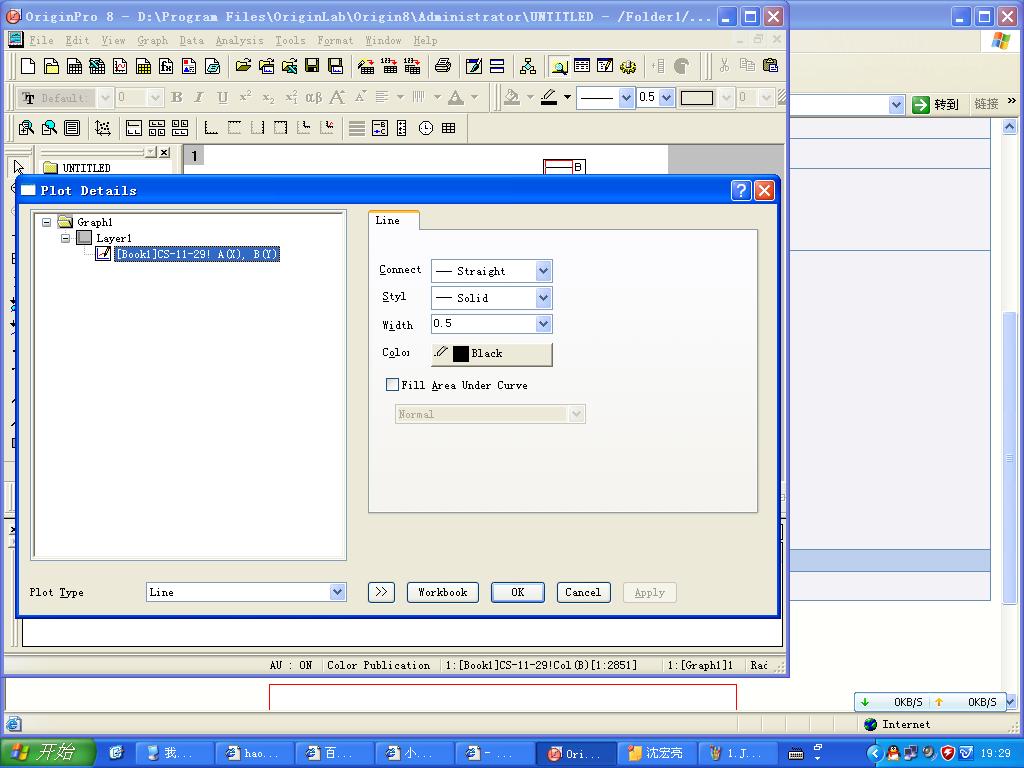The width and height of the screenshot is (1024, 768).
Task: Open the Black line color picker
Action: (492, 353)
